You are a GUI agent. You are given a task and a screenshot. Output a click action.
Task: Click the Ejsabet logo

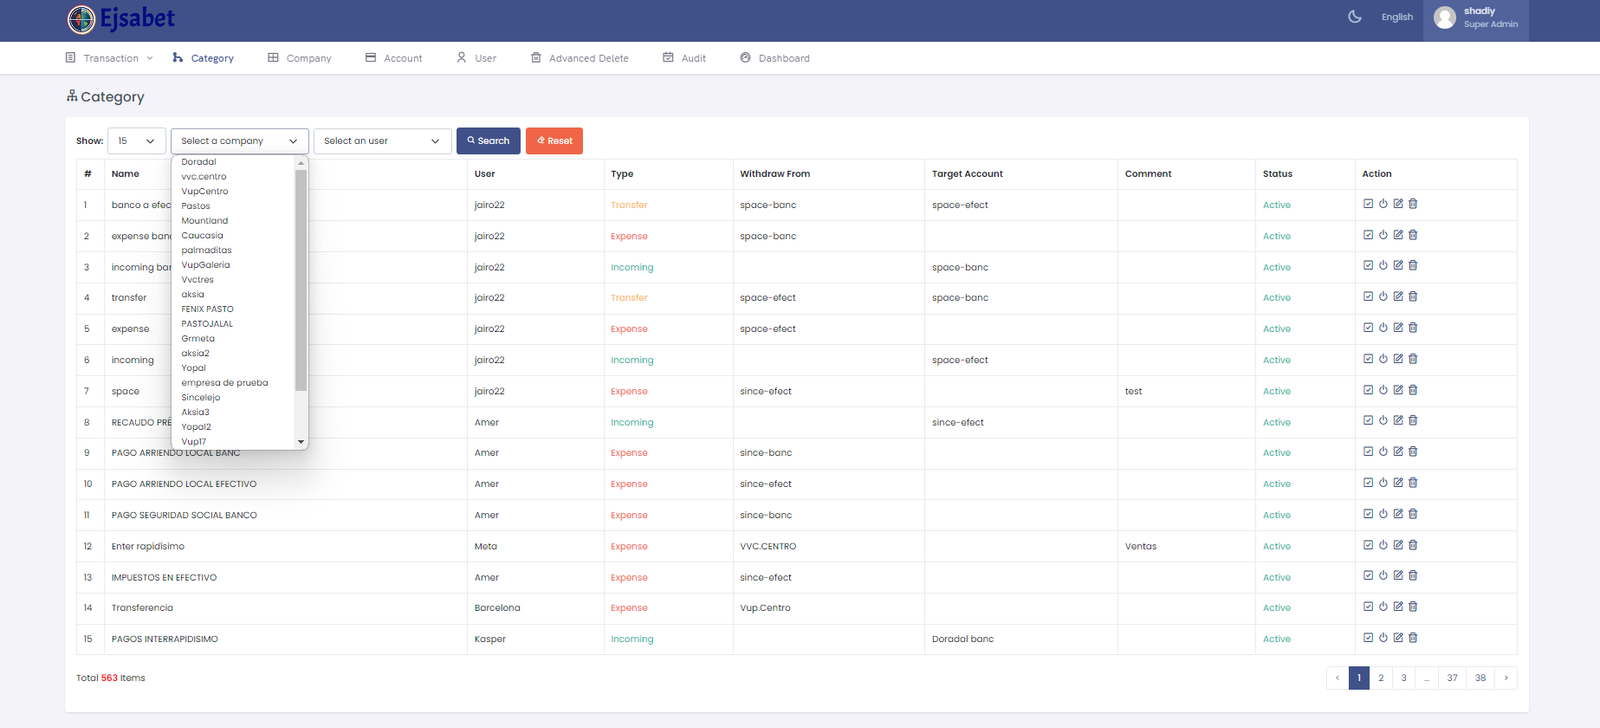pyautogui.click(x=121, y=19)
